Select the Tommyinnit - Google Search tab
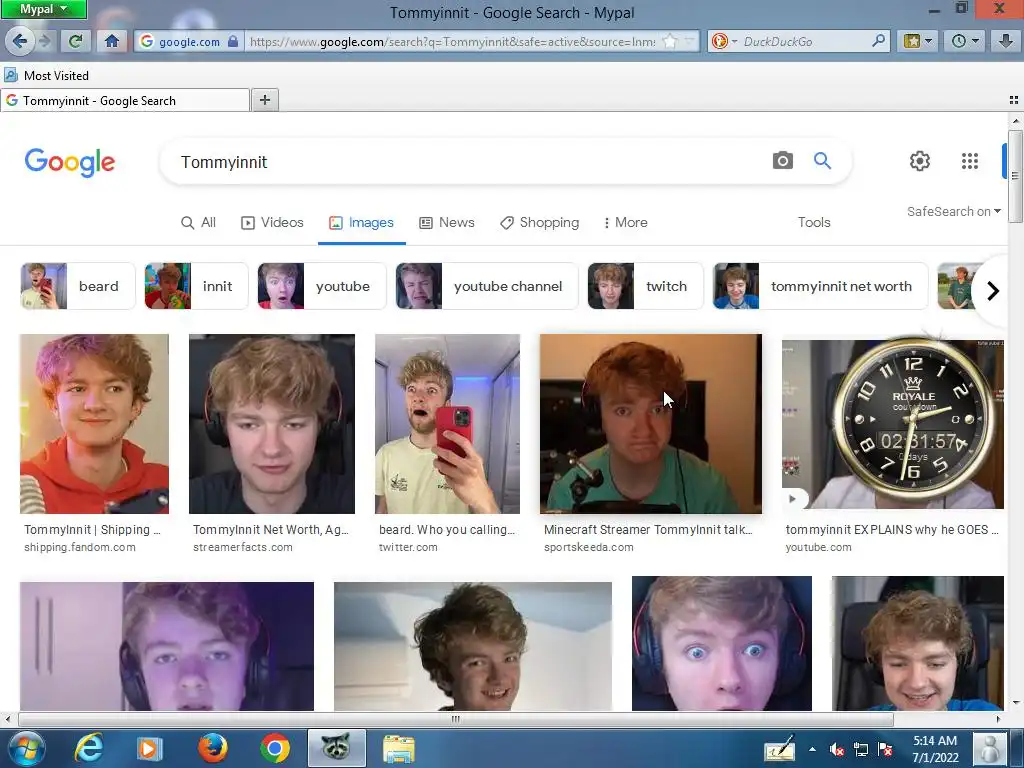This screenshot has width=1024, height=768. (124, 101)
